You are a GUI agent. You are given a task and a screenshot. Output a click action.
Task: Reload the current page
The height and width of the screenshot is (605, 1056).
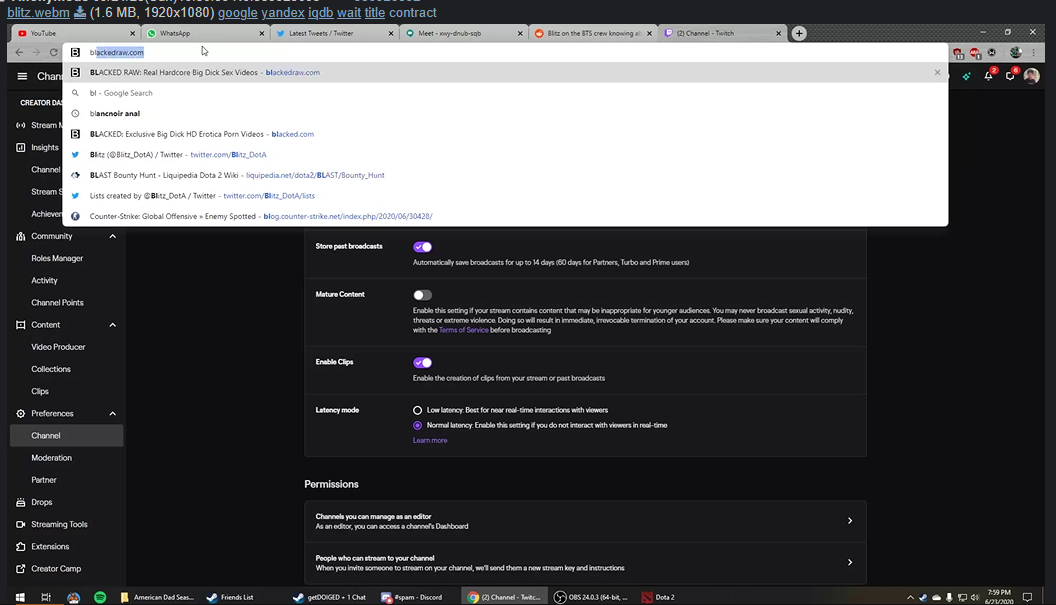[54, 53]
